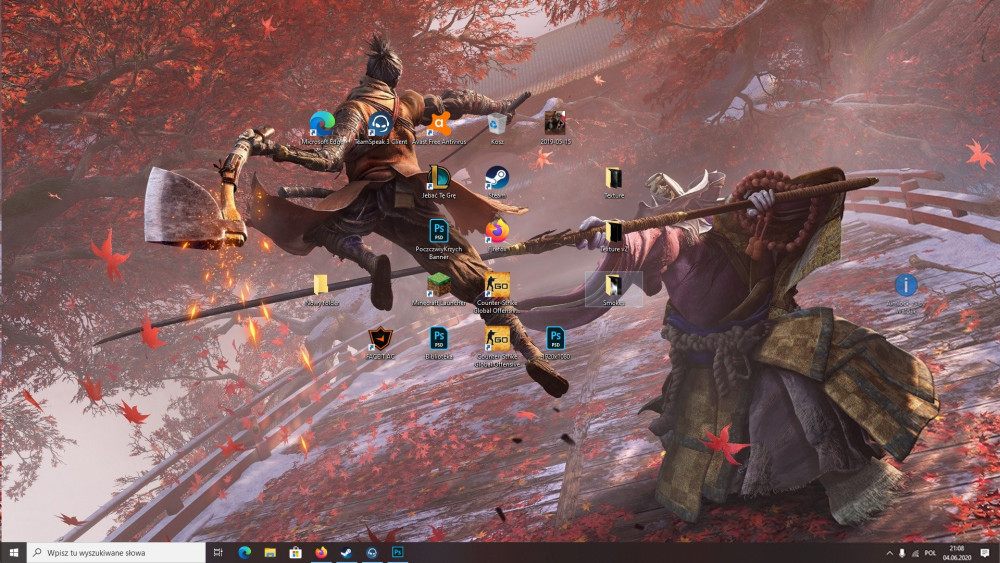Open the Action Center notifications
This screenshot has width=1000, height=563.
click(985, 553)
